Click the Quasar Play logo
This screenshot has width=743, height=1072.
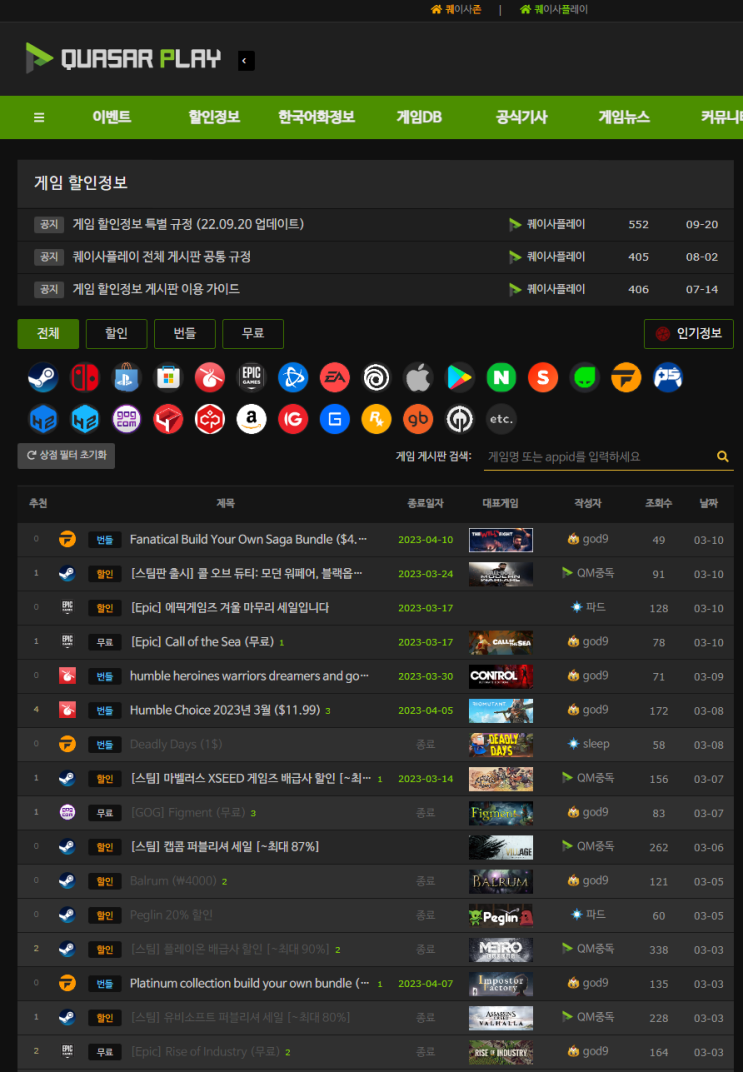pos(124,58)
